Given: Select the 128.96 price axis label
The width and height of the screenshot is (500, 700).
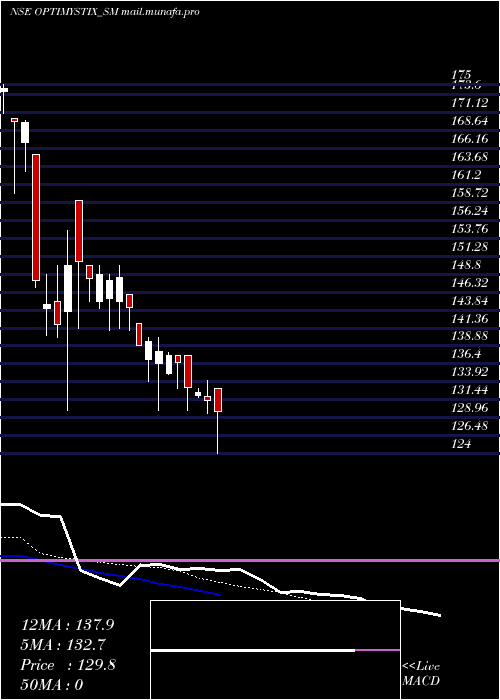Looking at the screenshot, I should point(469,408).
